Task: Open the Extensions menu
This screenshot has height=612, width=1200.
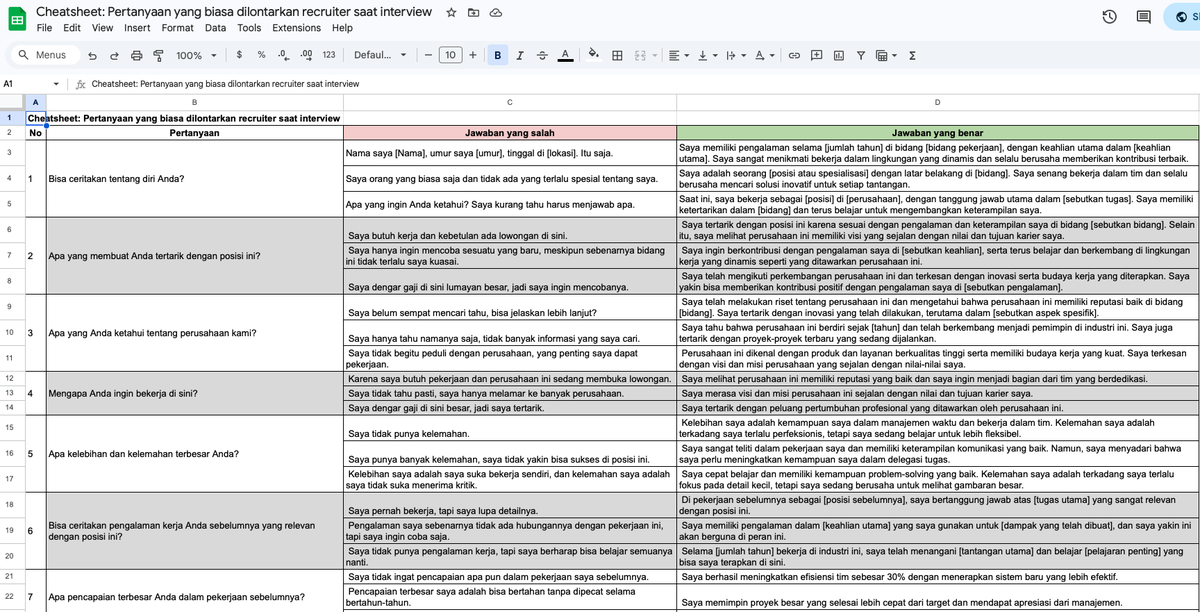Action: (x=297, y=28)
